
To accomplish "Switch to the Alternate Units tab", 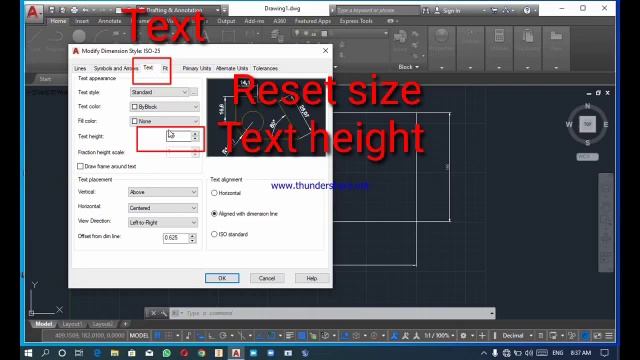I will pos(232,68).
